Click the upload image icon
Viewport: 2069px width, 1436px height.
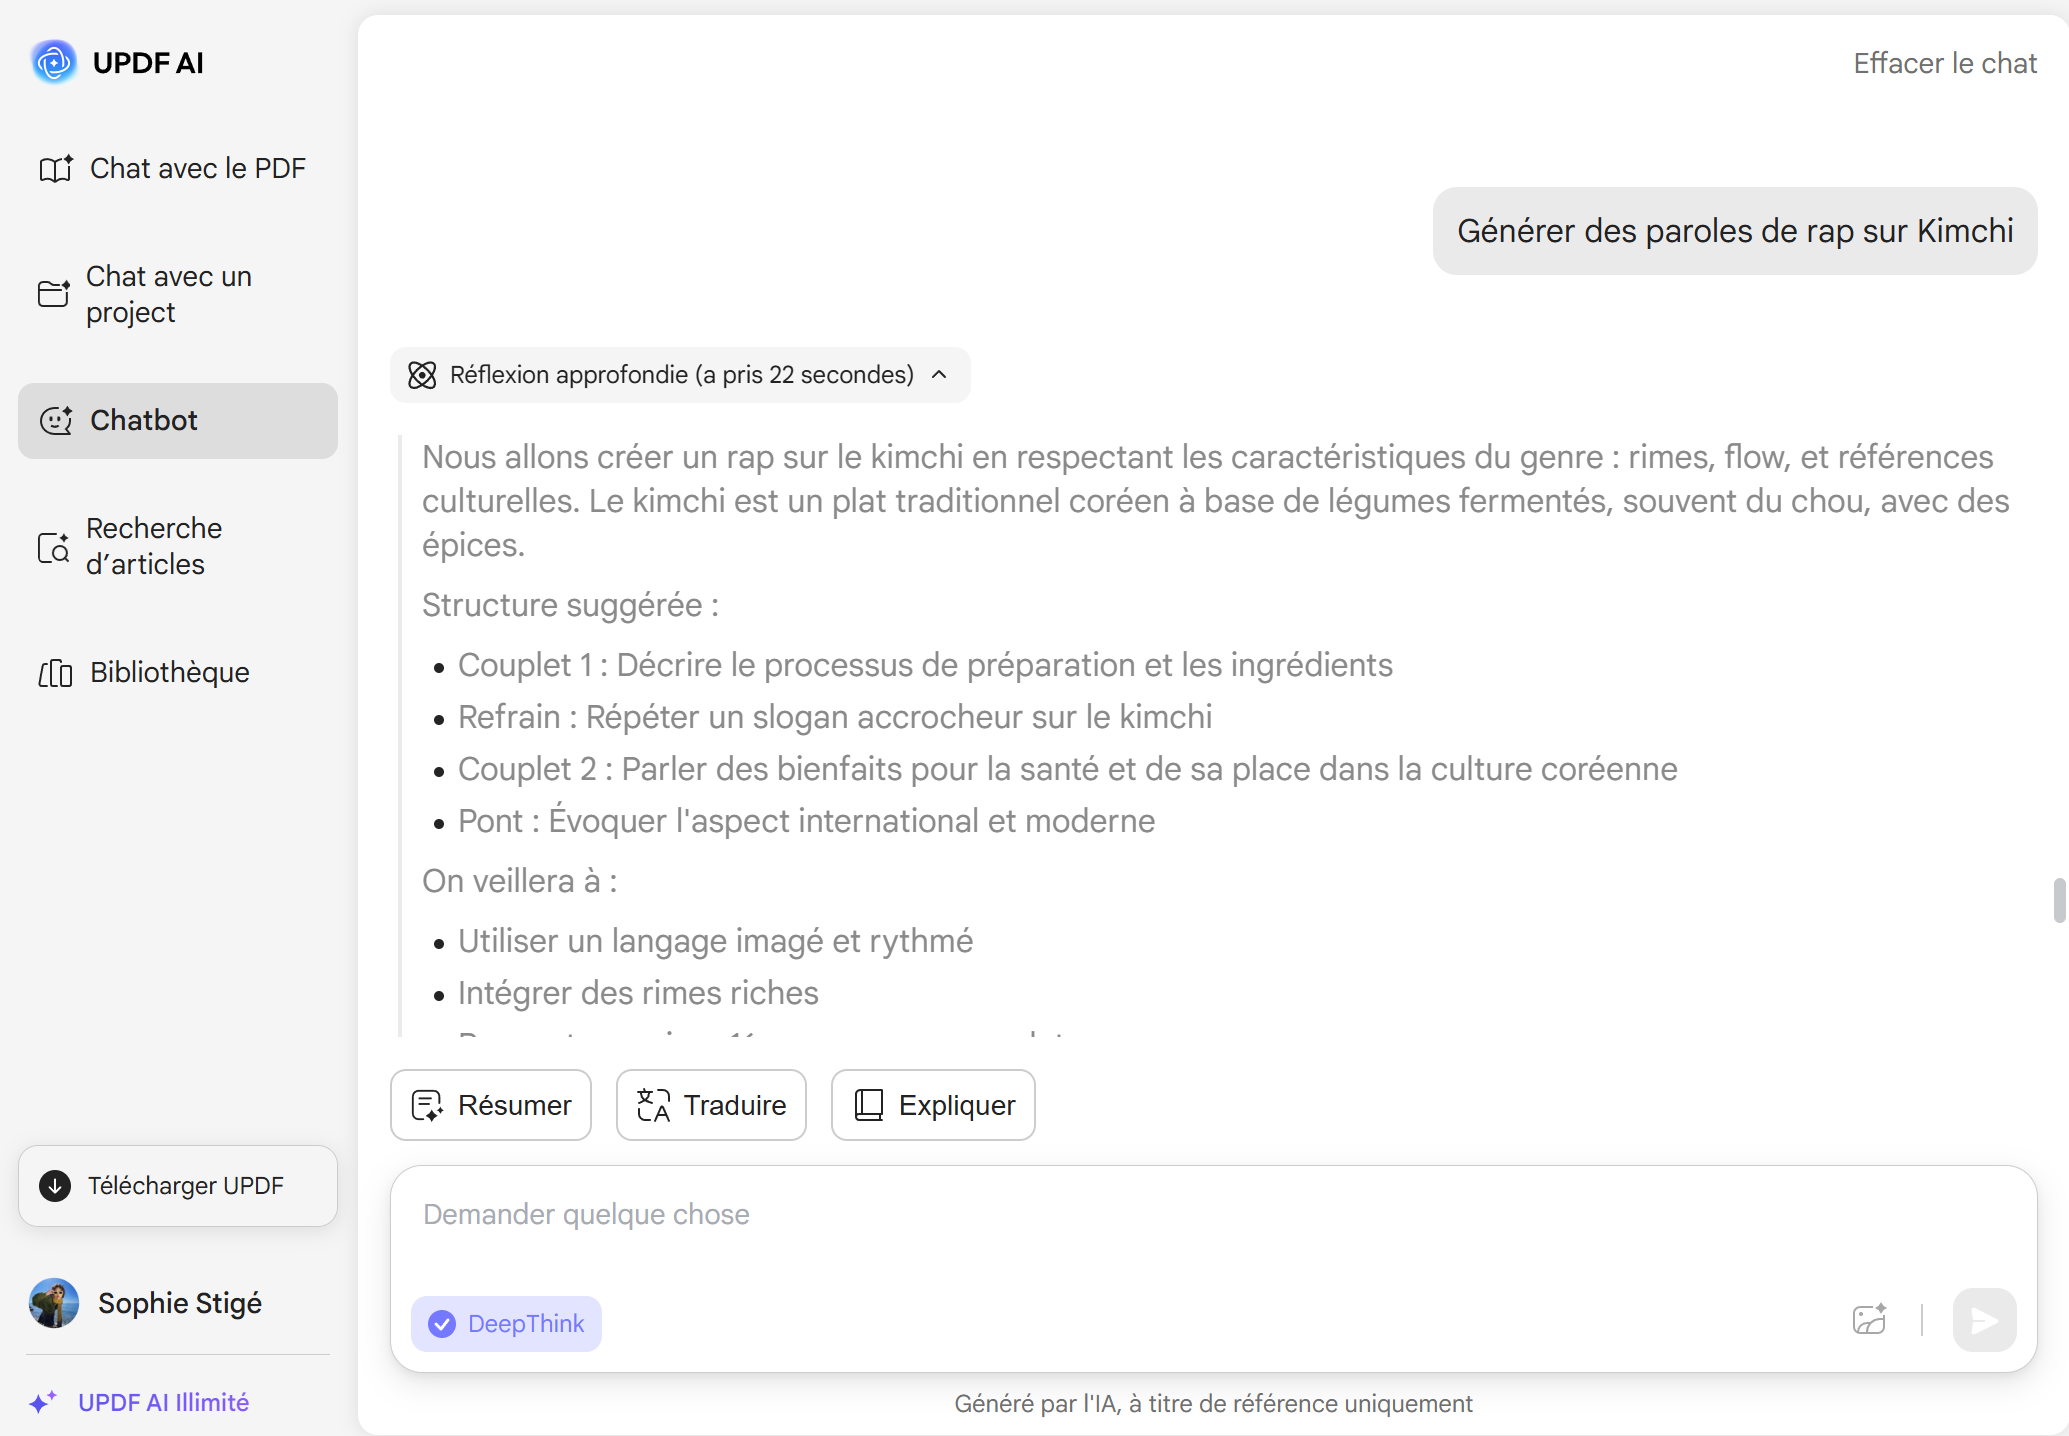point(1869,1320)
